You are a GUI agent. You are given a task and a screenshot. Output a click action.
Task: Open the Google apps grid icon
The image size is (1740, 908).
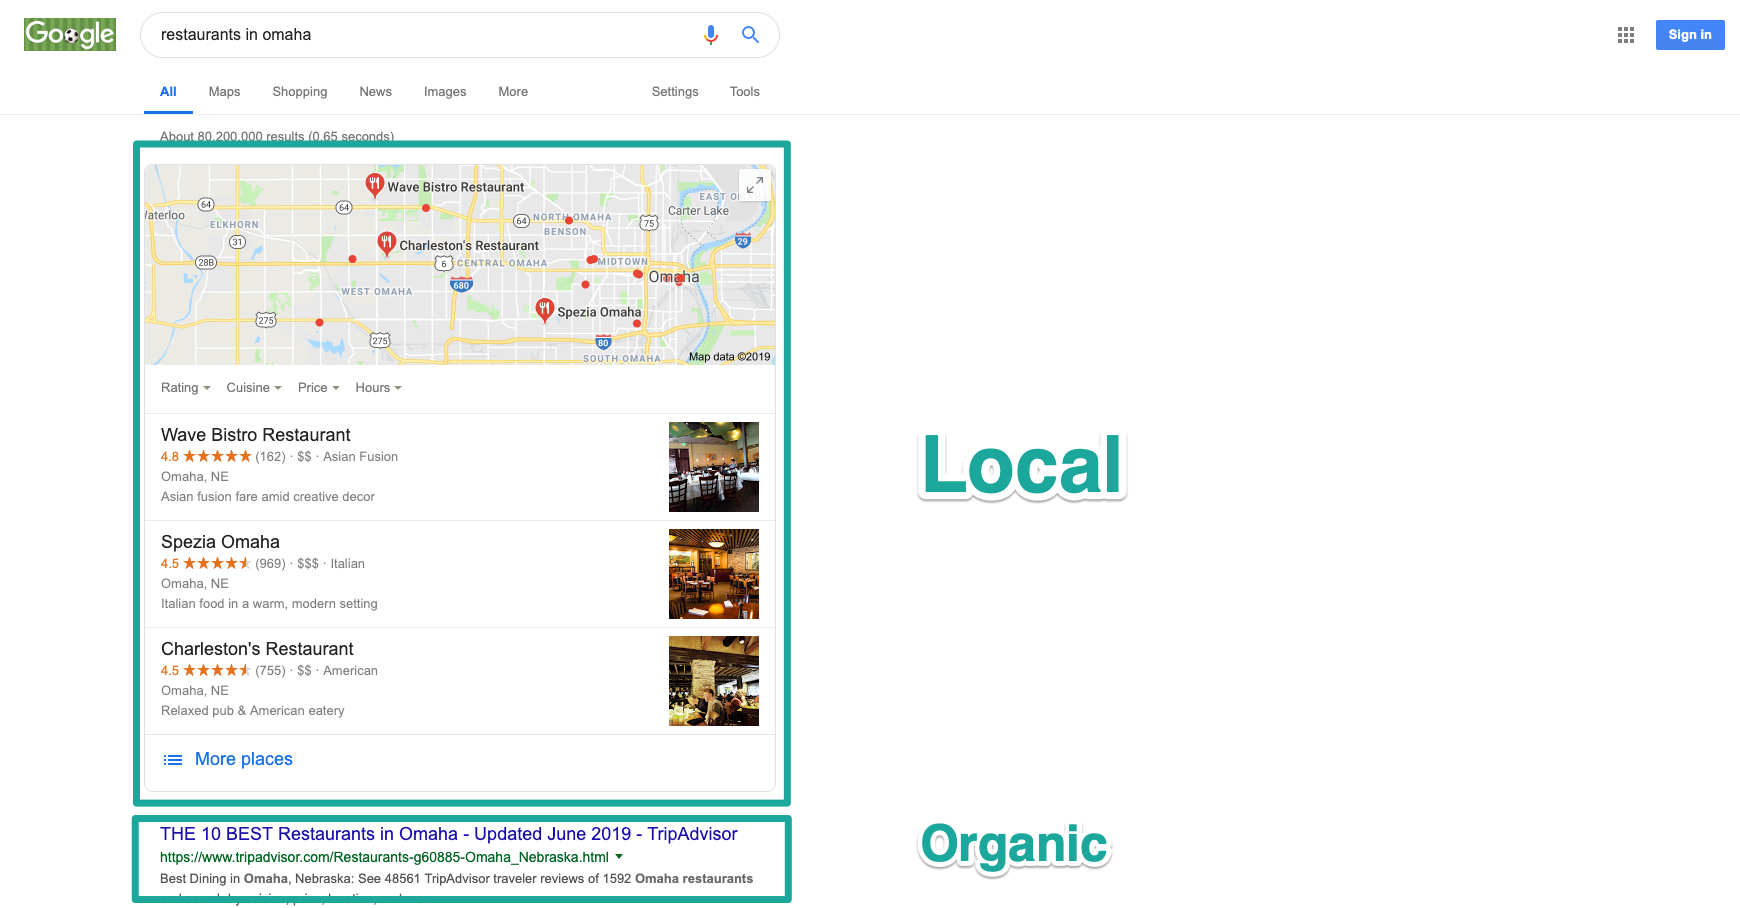[1626, 35]
